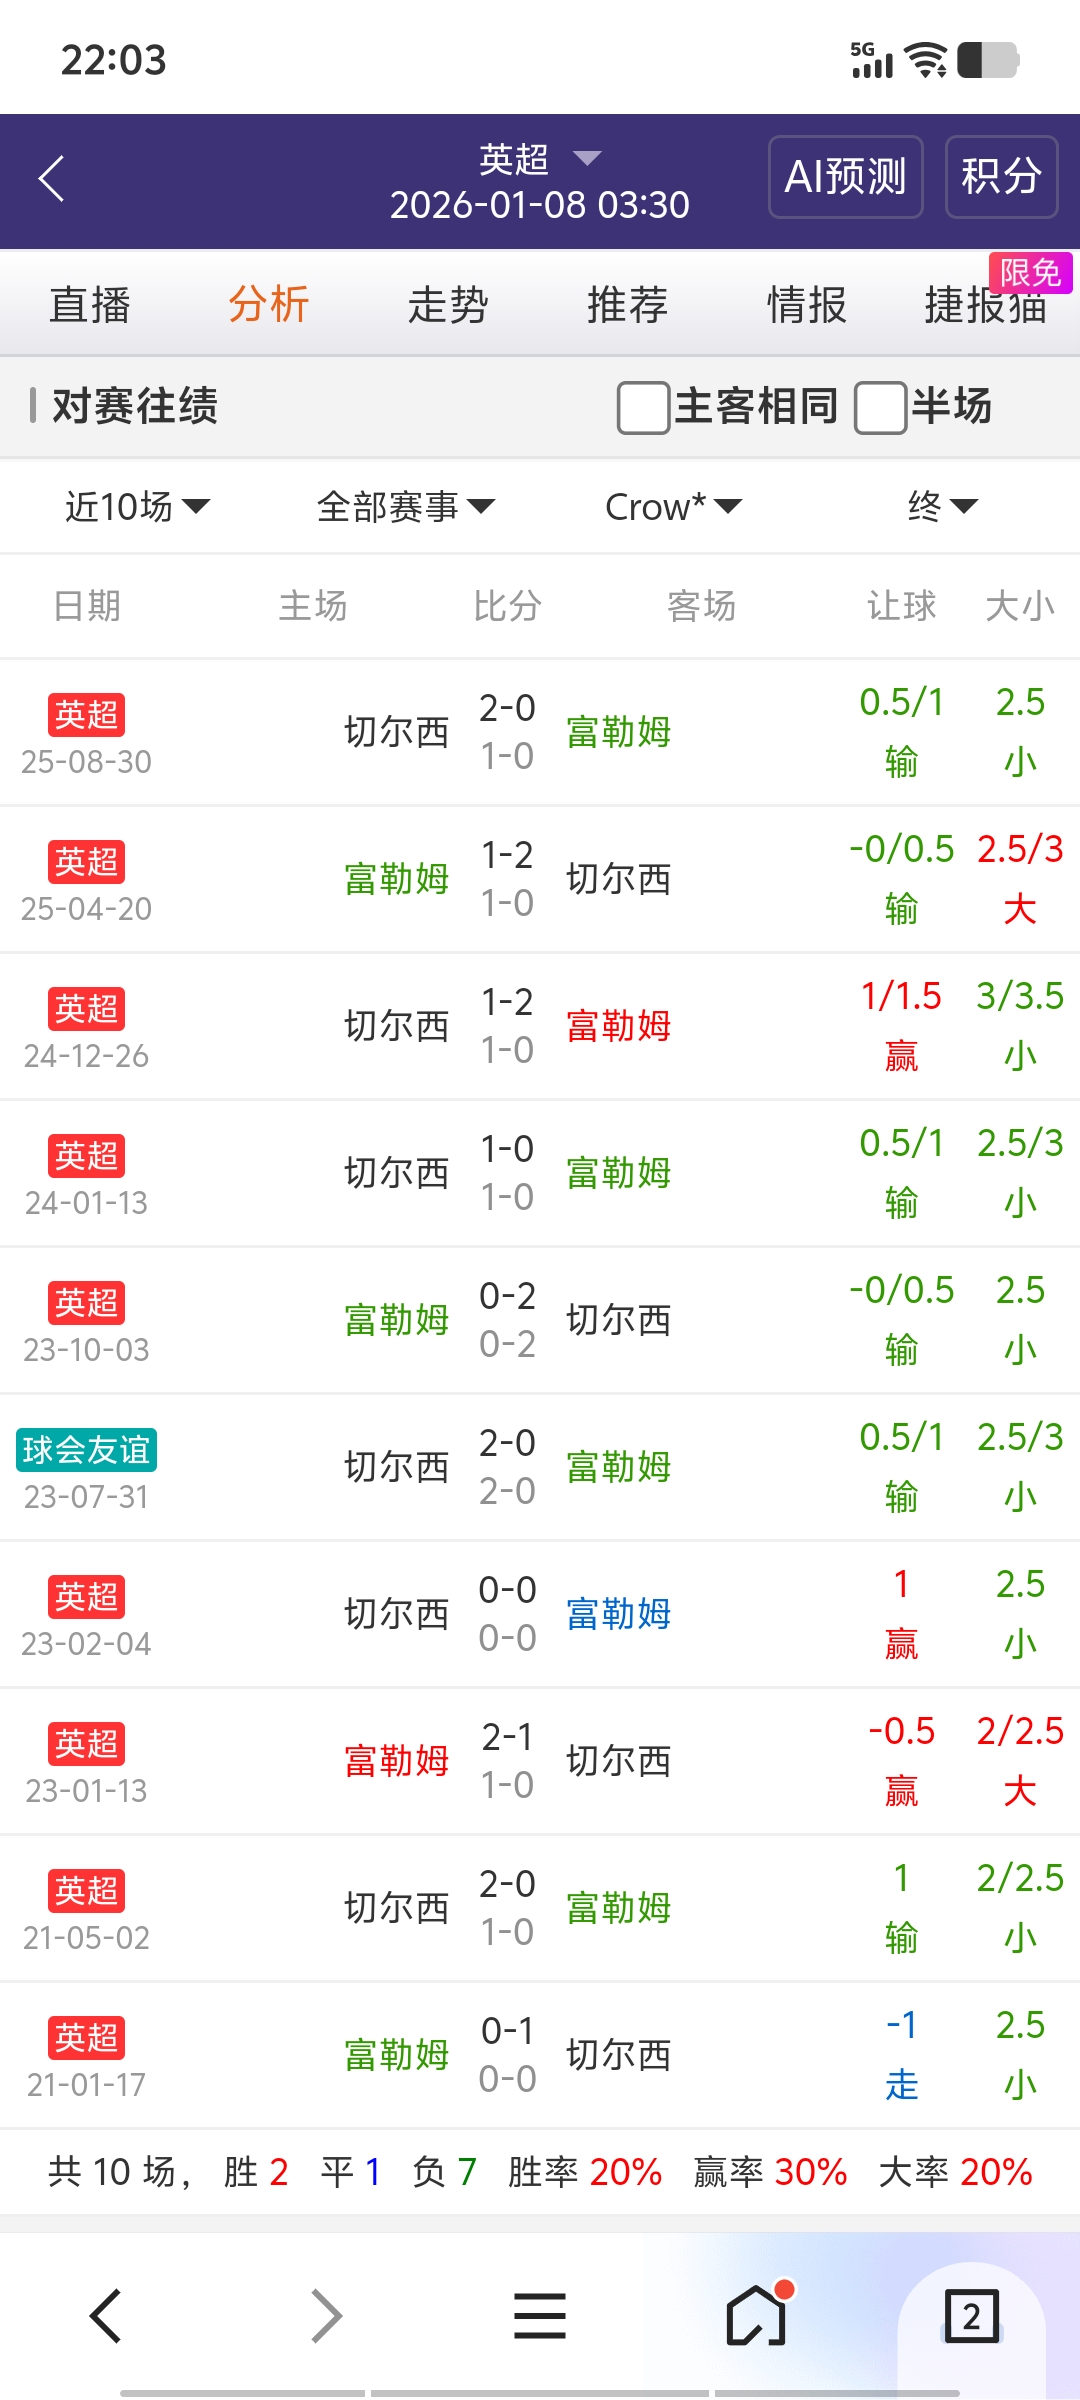Screen dimensions: 1080x2400
Task: Go back with browser back arrow
Action: pyautogui.click(x=106, y=2315)
